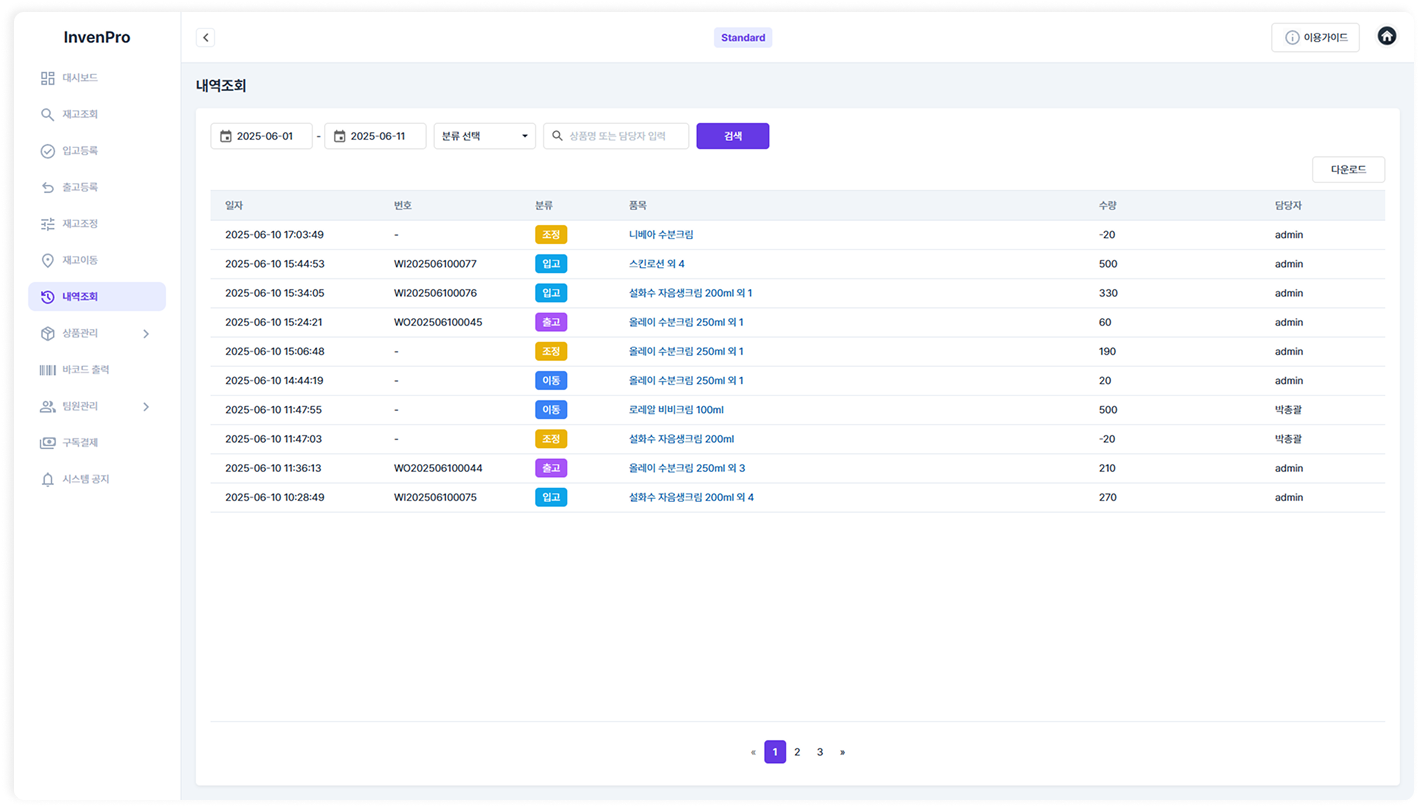Screen dimensions: 1420x808
Task: Click order number WO202506100045
Action: [x=438, y=322]
